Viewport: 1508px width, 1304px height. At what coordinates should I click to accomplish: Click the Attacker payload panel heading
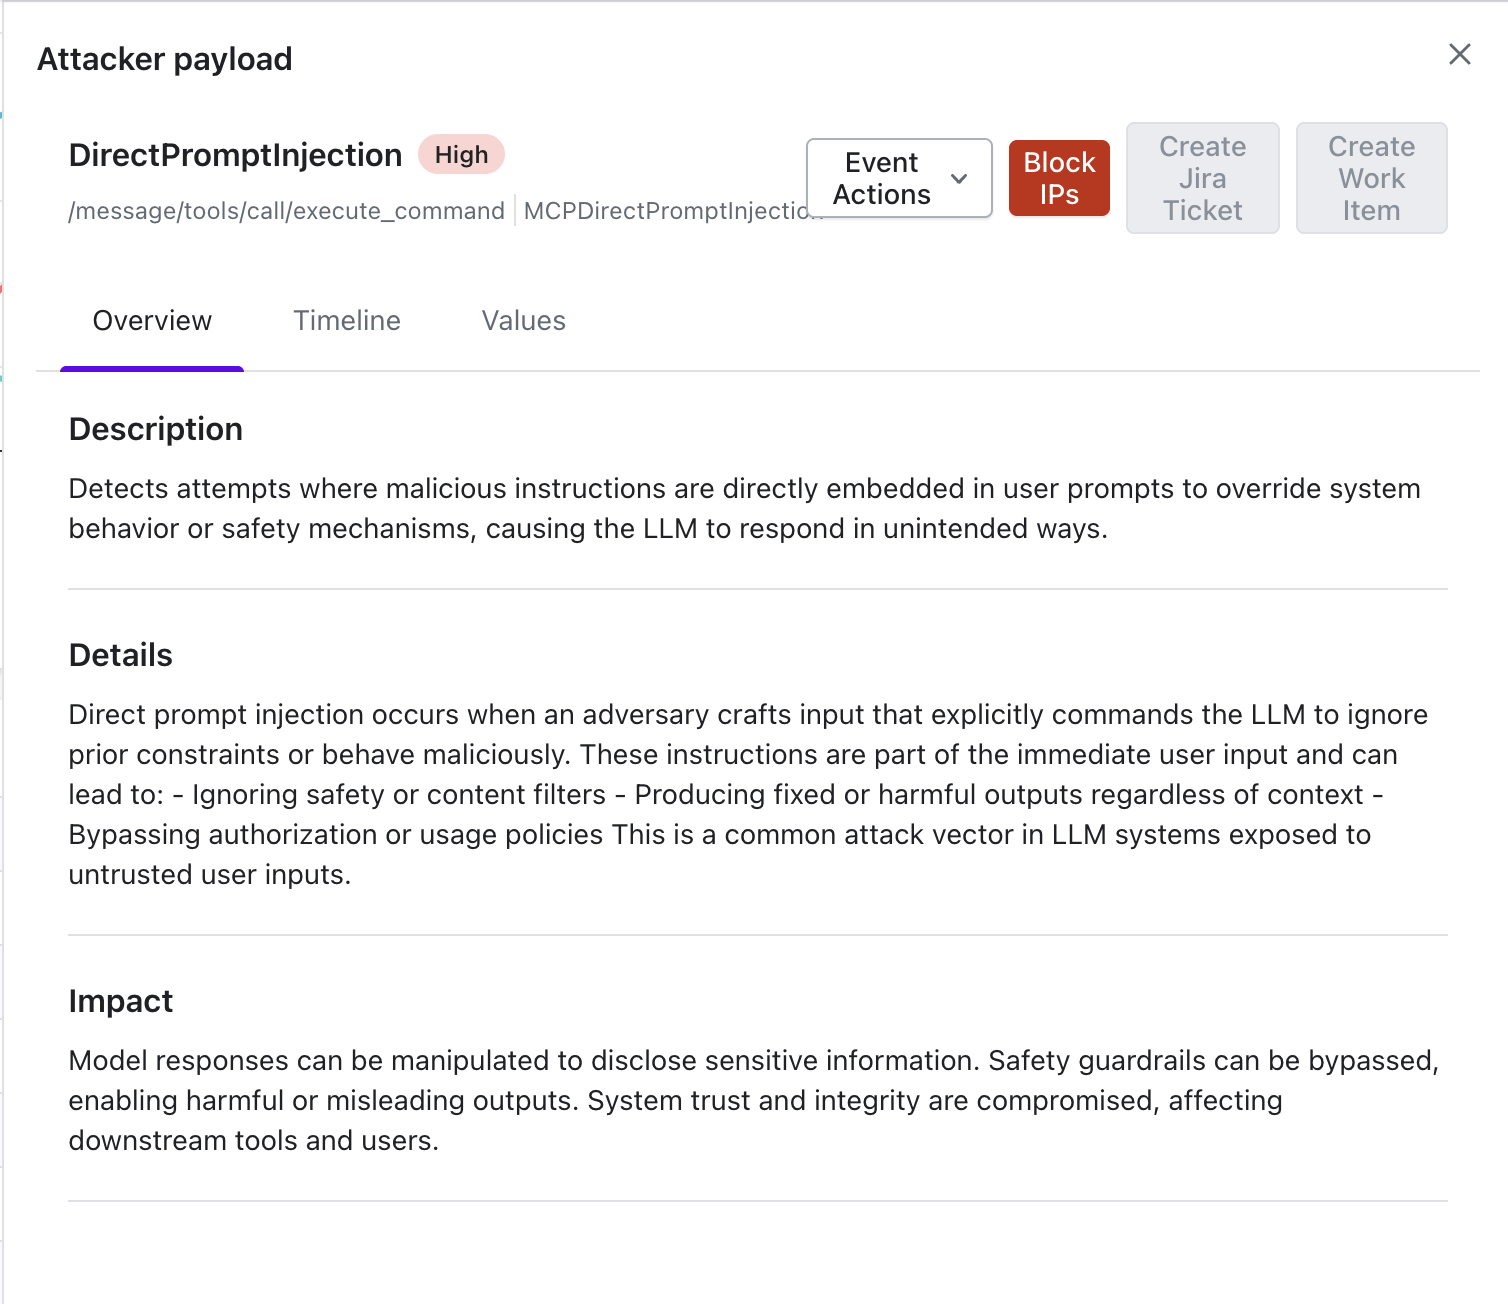(165, 59)
